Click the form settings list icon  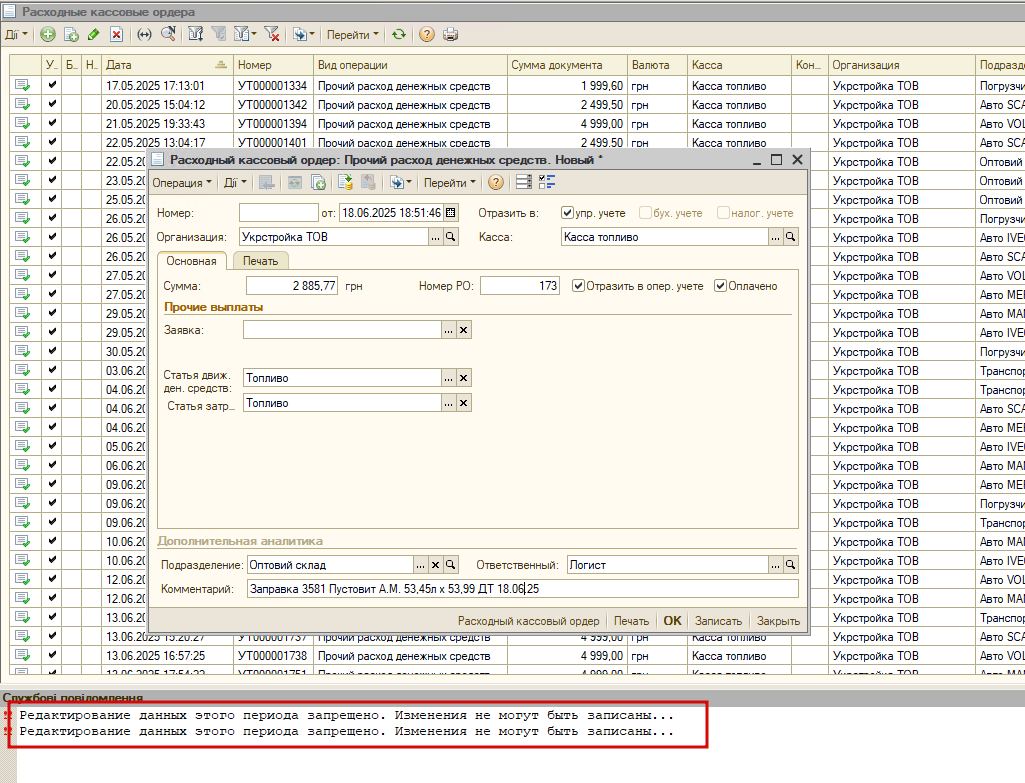coord(524,183)
